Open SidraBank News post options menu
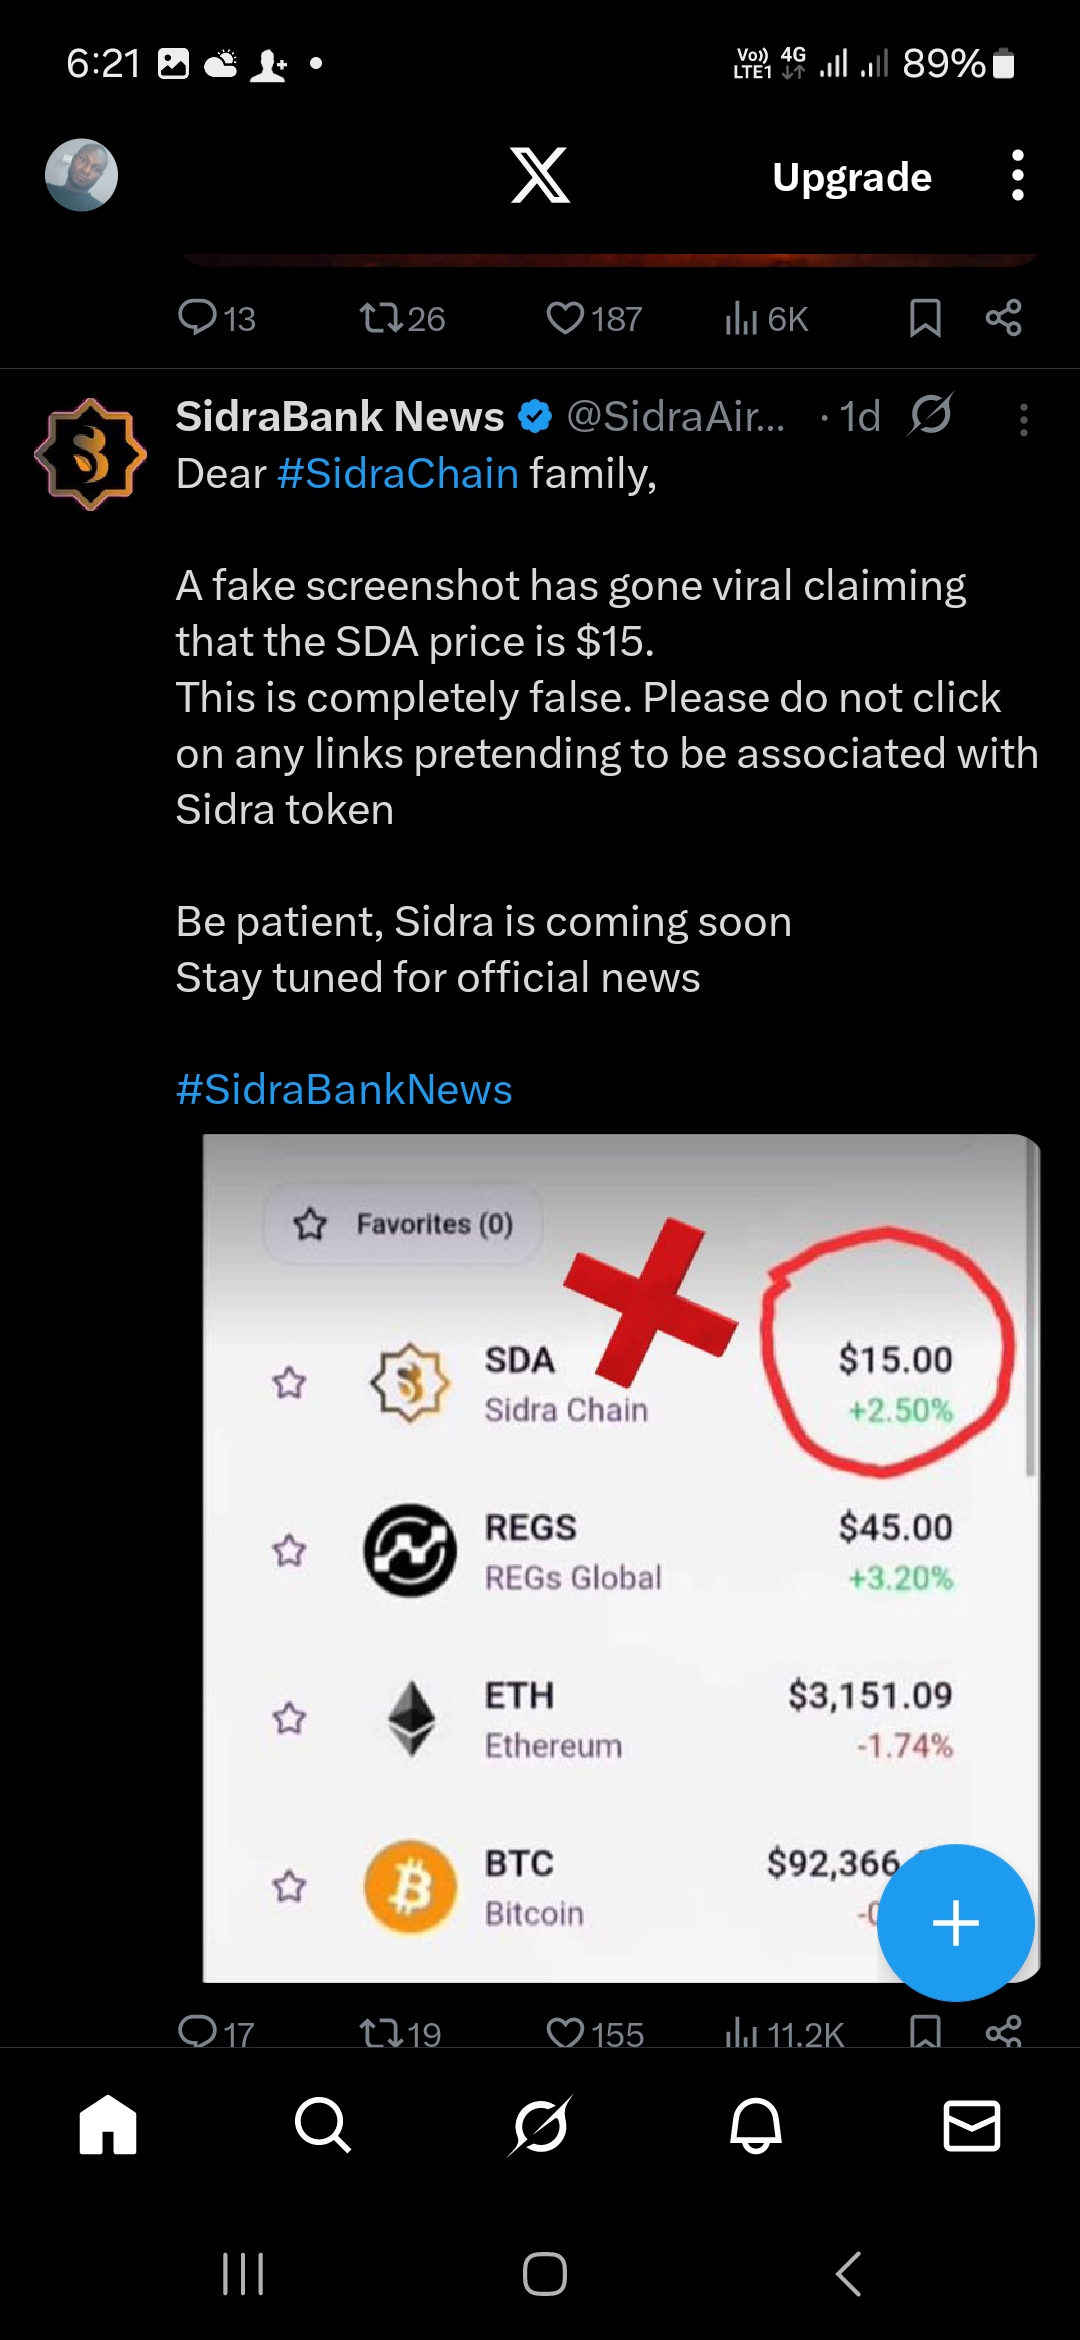The image size is (1080, 2340). [1023, 419]
